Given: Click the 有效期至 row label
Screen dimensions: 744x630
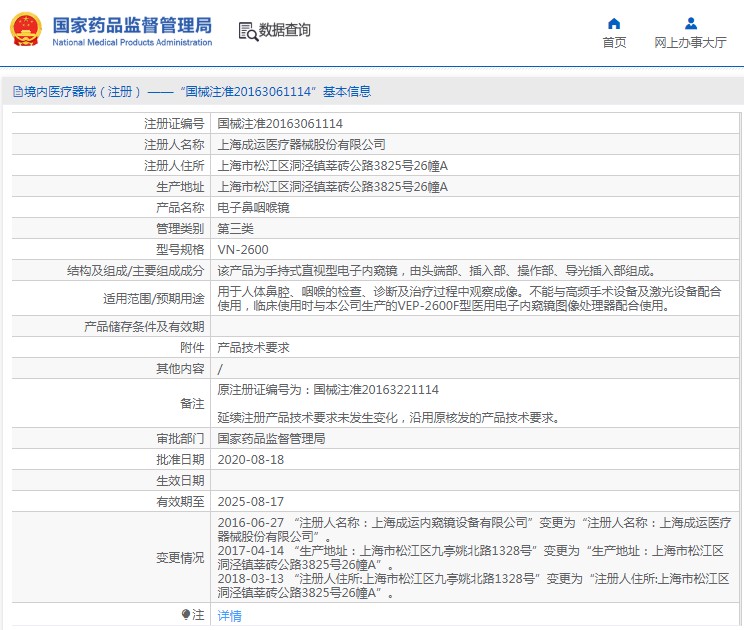Looking at the screenshot, I should 180,502.
